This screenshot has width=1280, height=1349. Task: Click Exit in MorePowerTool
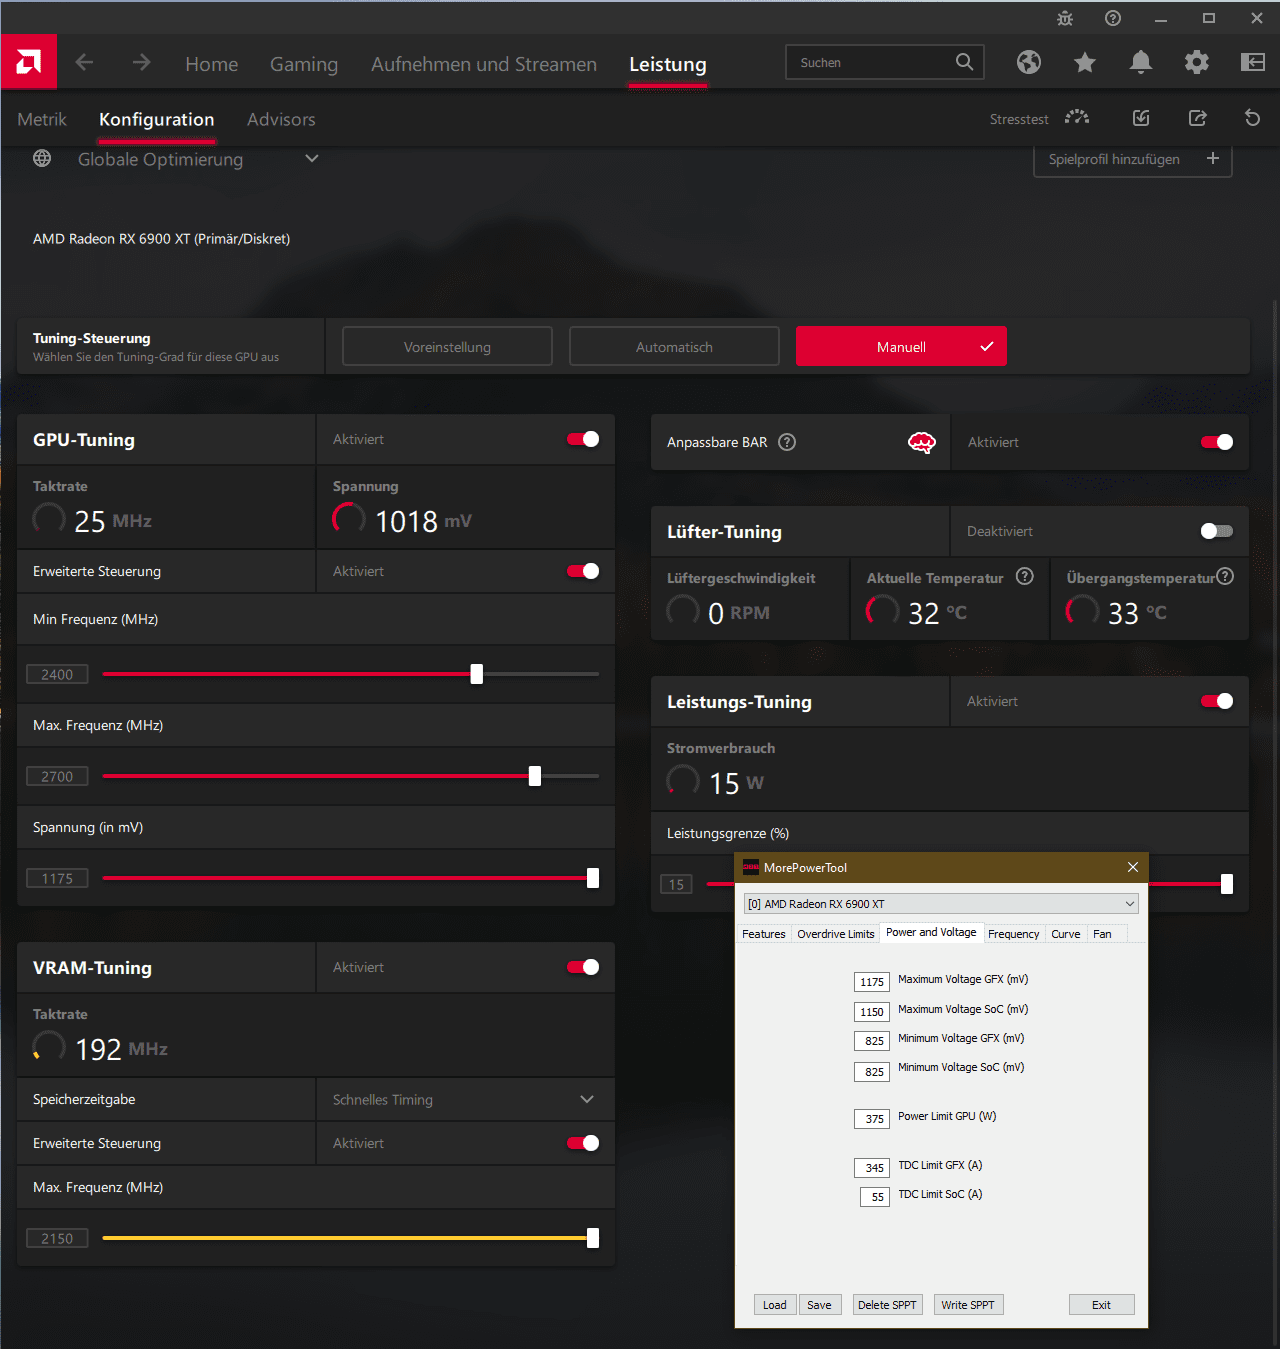pos(1101,1305)
